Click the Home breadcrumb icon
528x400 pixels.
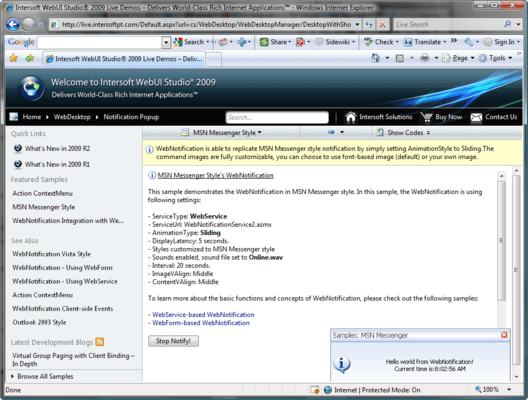click(14, 117)
